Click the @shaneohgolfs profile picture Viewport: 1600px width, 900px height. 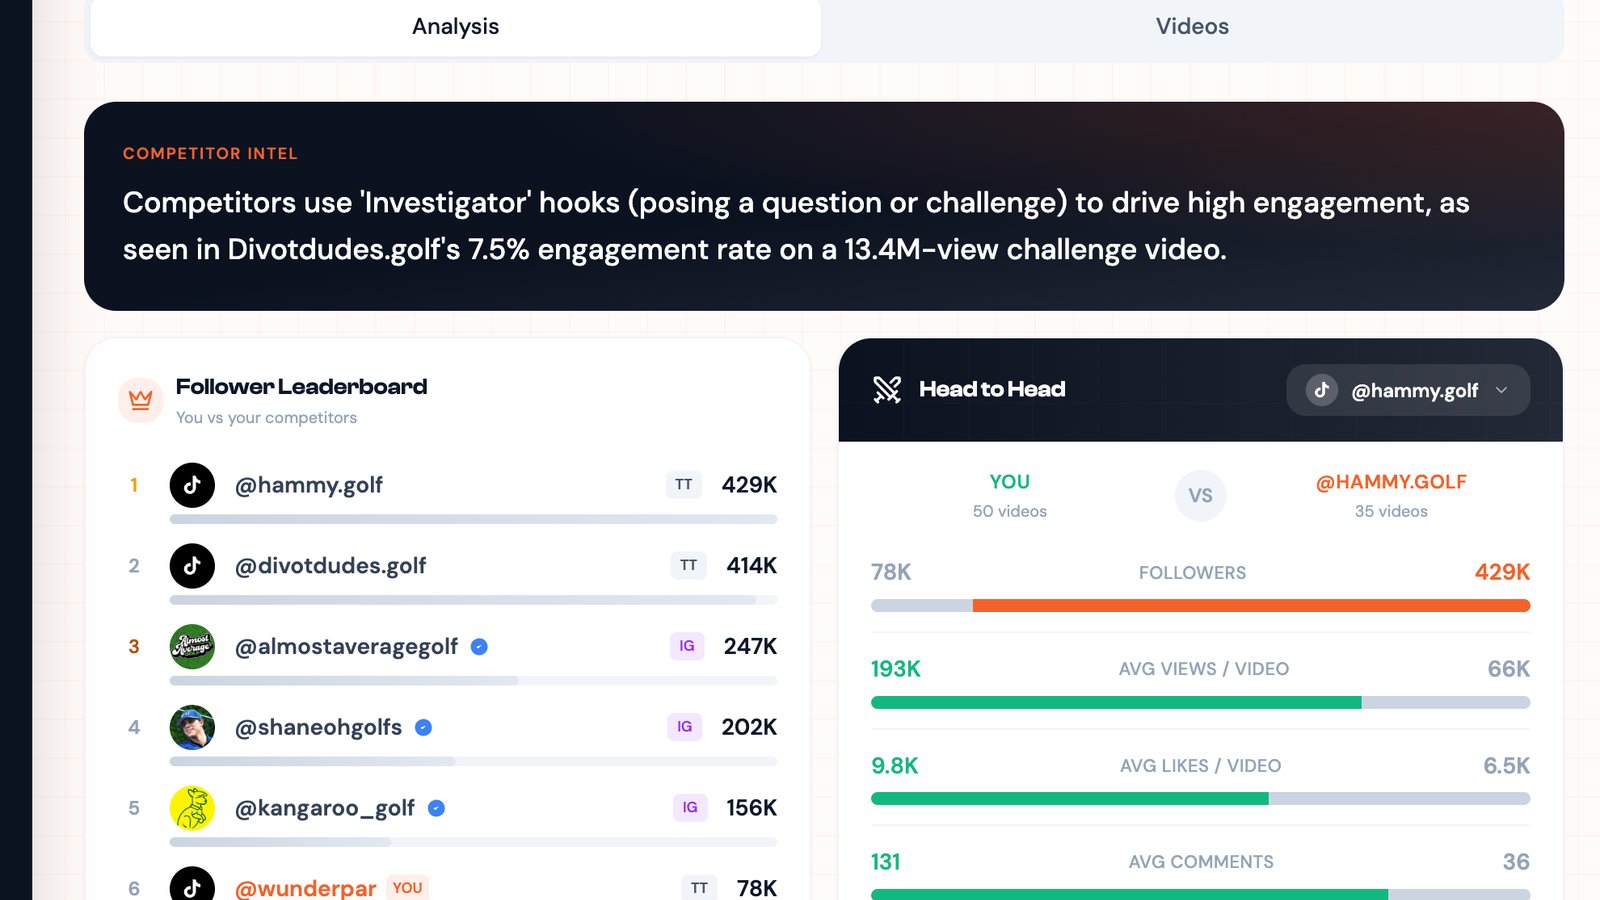click(x=192, y=728)
